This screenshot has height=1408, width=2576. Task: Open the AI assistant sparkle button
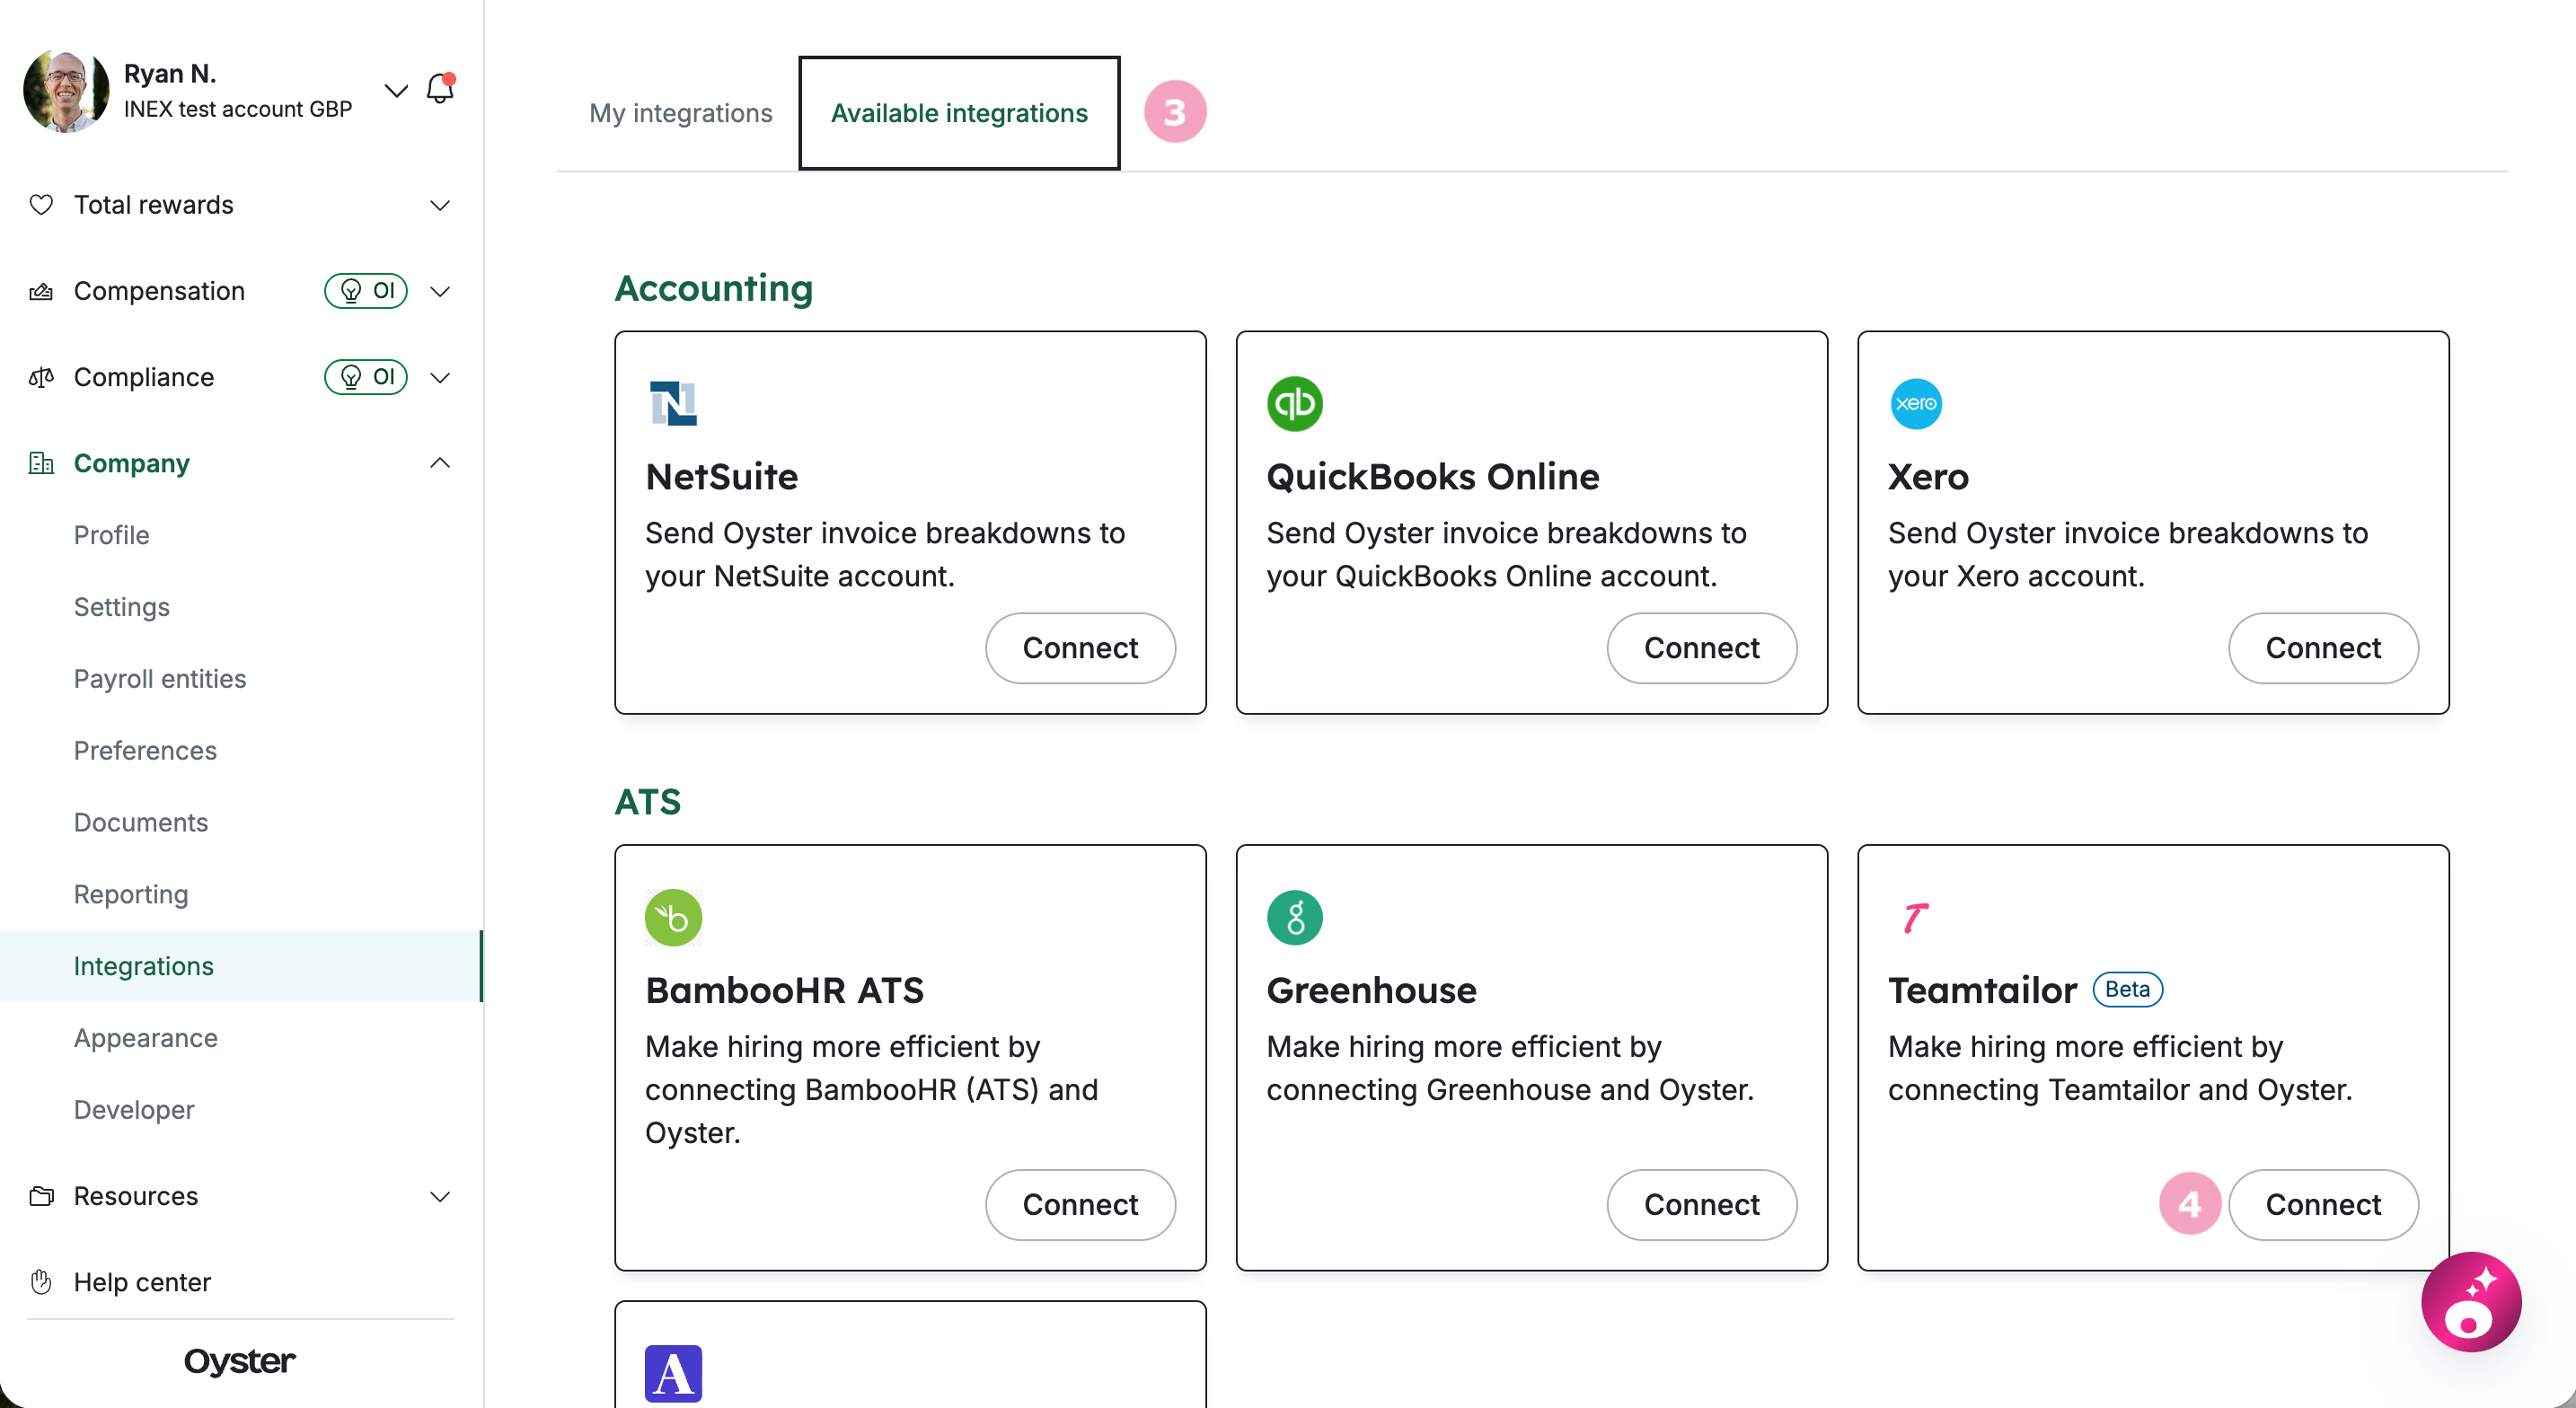2471,1302
